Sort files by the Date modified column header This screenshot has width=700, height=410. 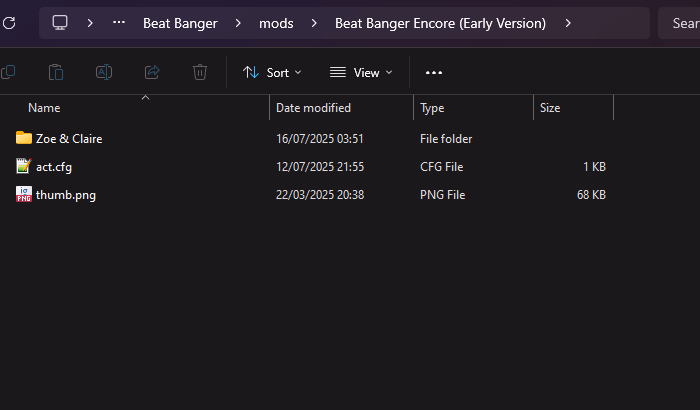click(x=313, y=107)
